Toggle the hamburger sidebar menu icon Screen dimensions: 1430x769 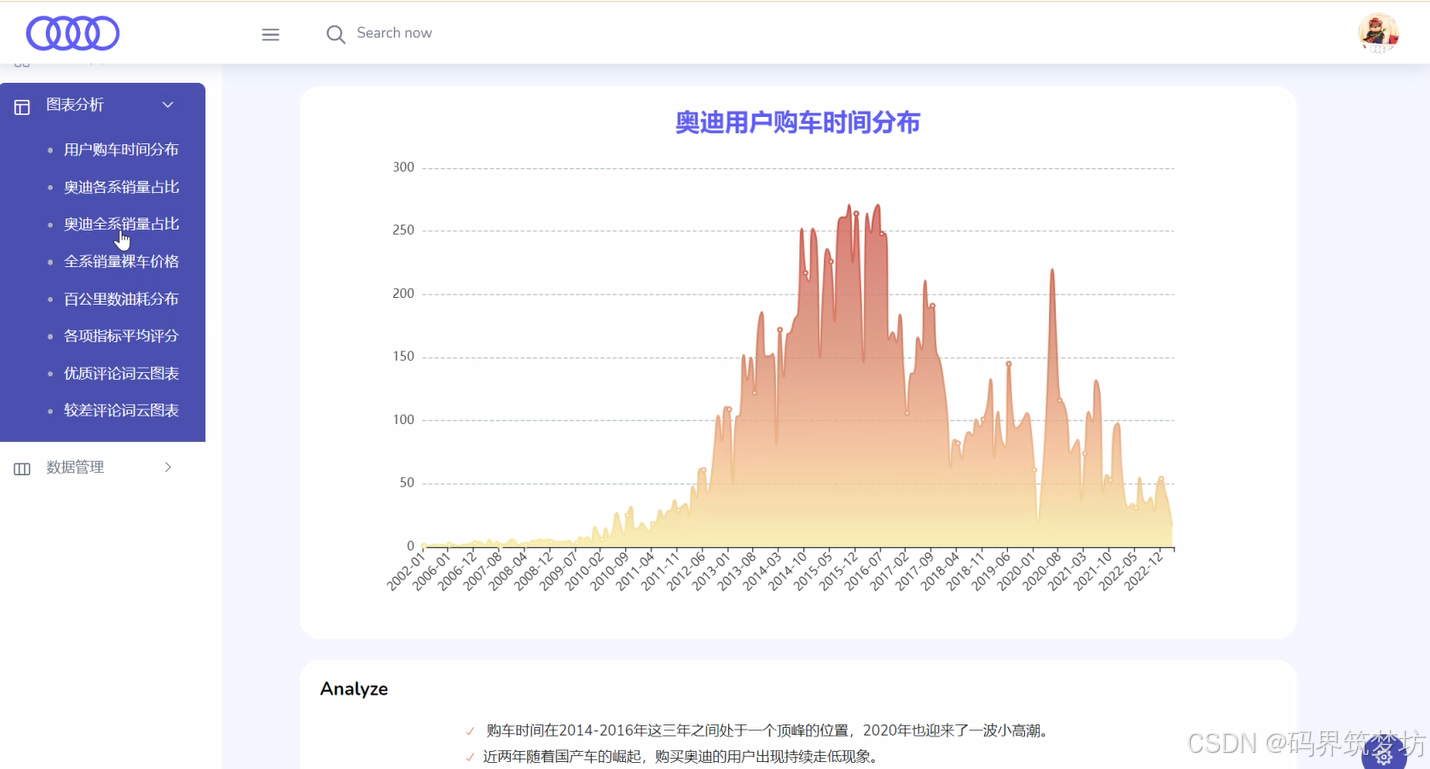click(270, 34)
